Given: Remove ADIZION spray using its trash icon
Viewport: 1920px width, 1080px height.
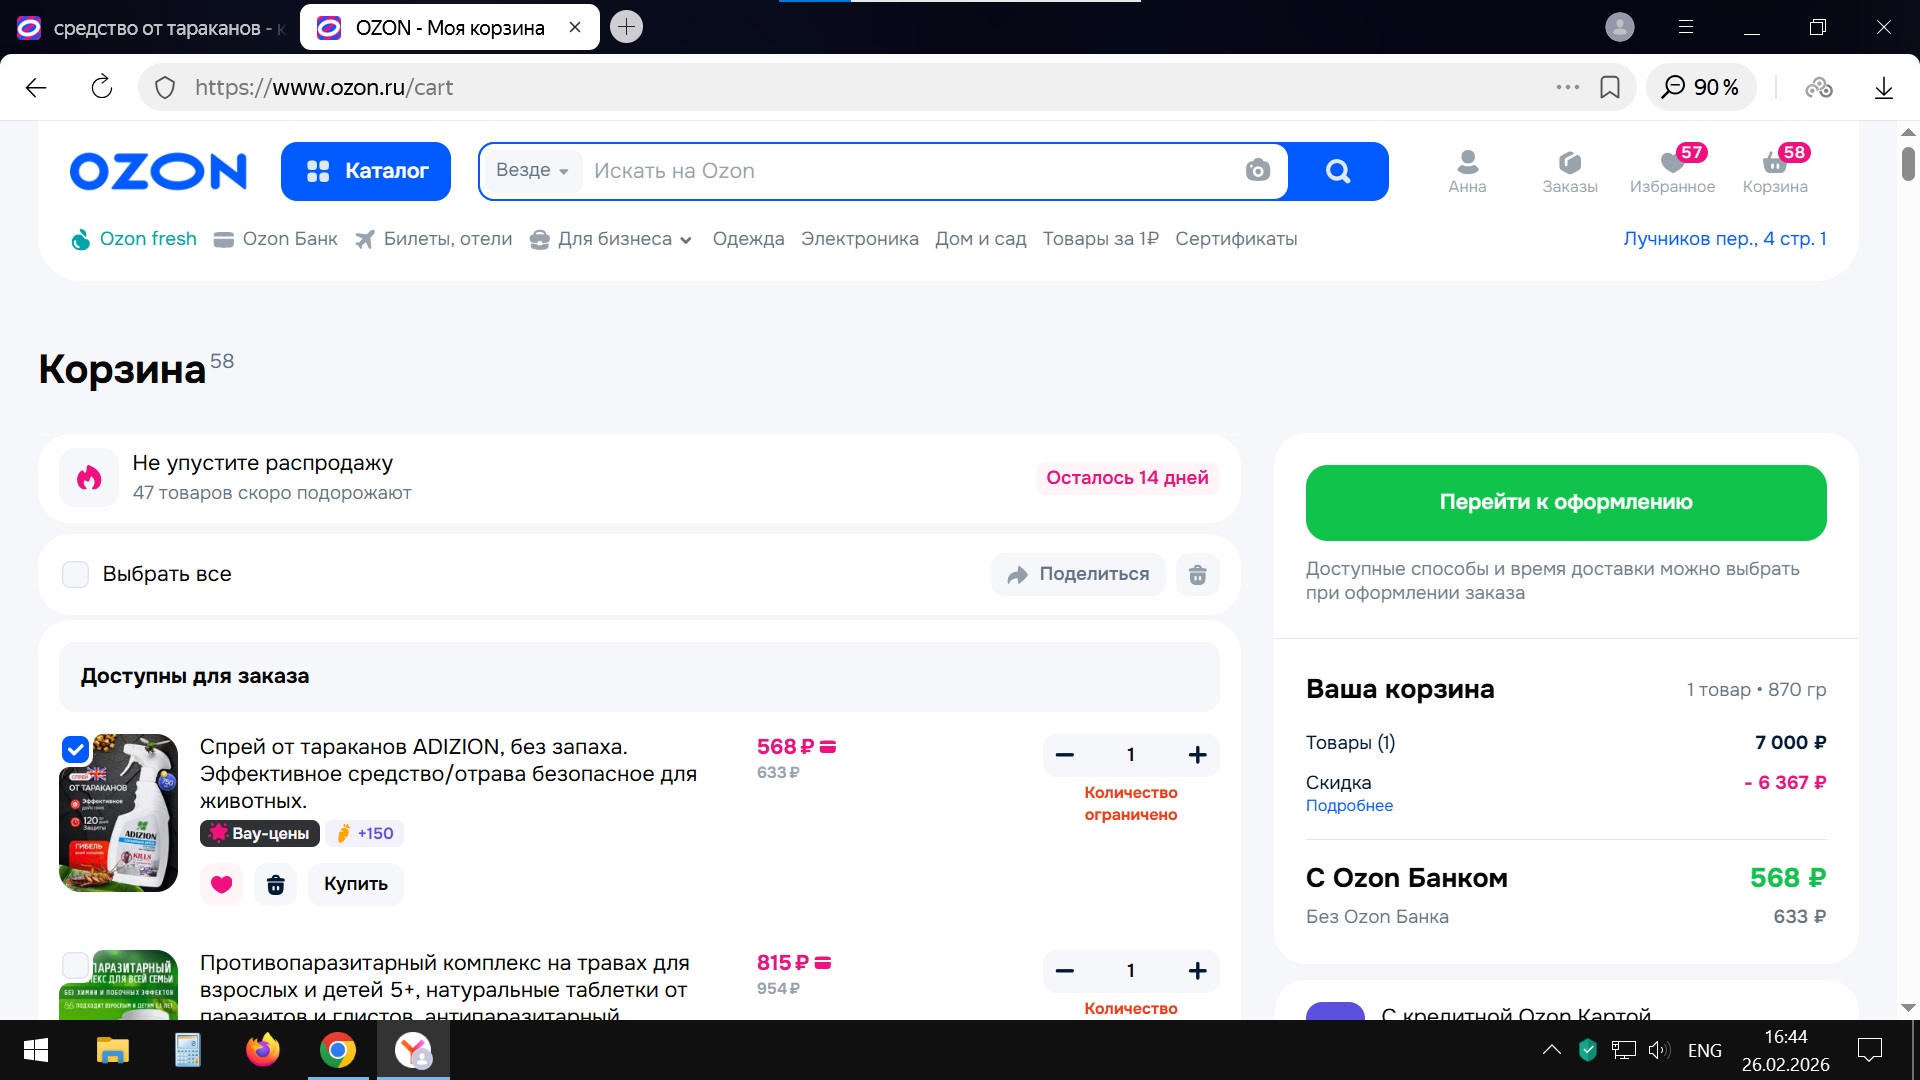Looking at the screenshot, I should [x=275, y=884].
